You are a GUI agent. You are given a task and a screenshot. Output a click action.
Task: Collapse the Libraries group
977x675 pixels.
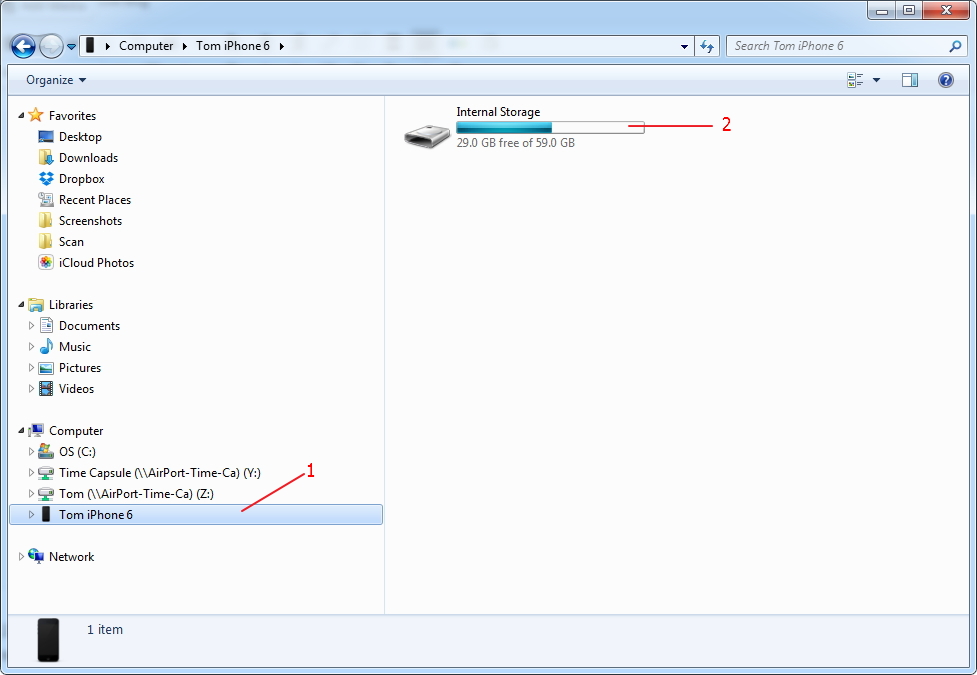21,305
